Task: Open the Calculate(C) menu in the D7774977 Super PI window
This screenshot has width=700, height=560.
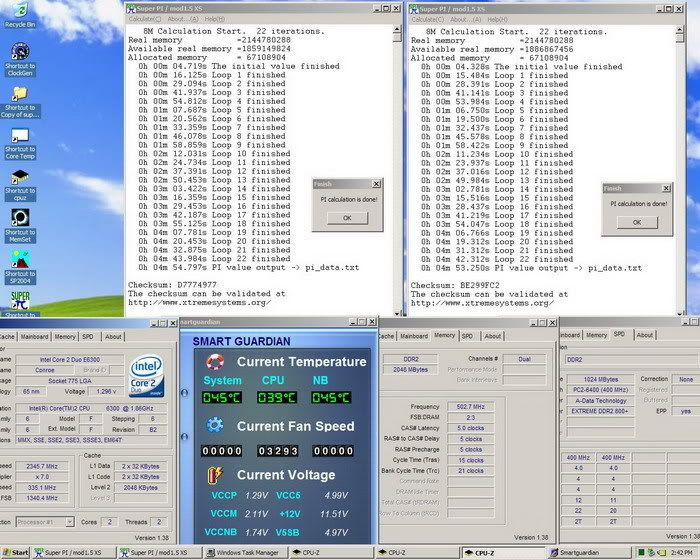Action: click(x=145, y=19)
